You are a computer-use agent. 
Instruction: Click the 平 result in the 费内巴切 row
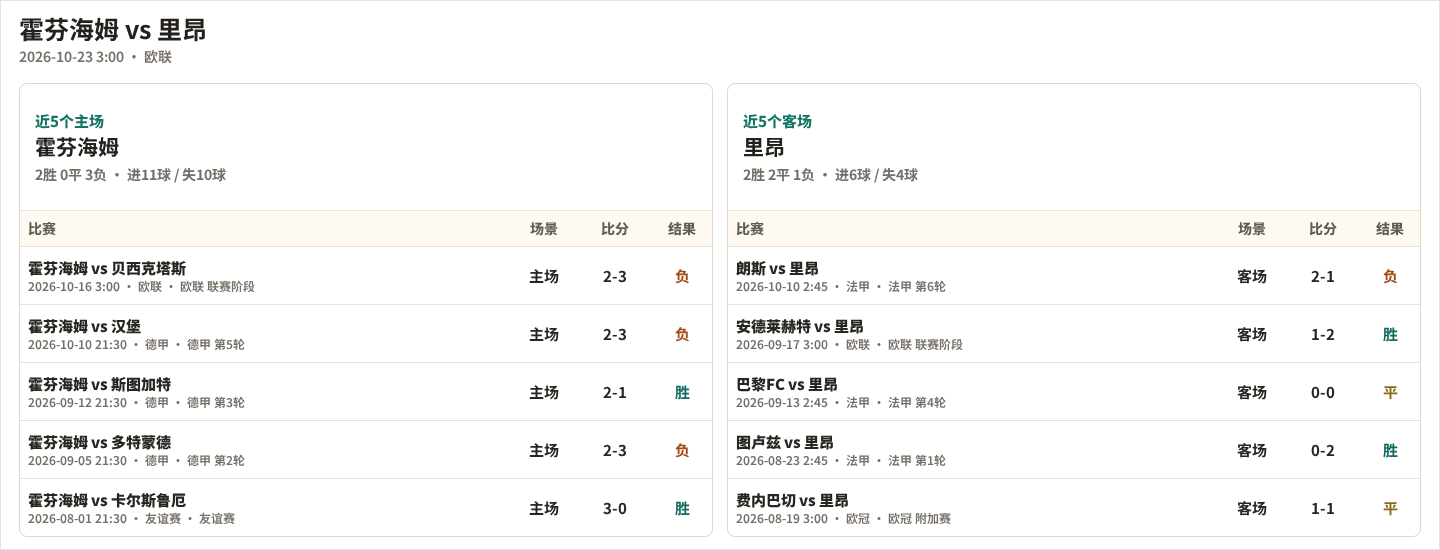coord(1390,508)
